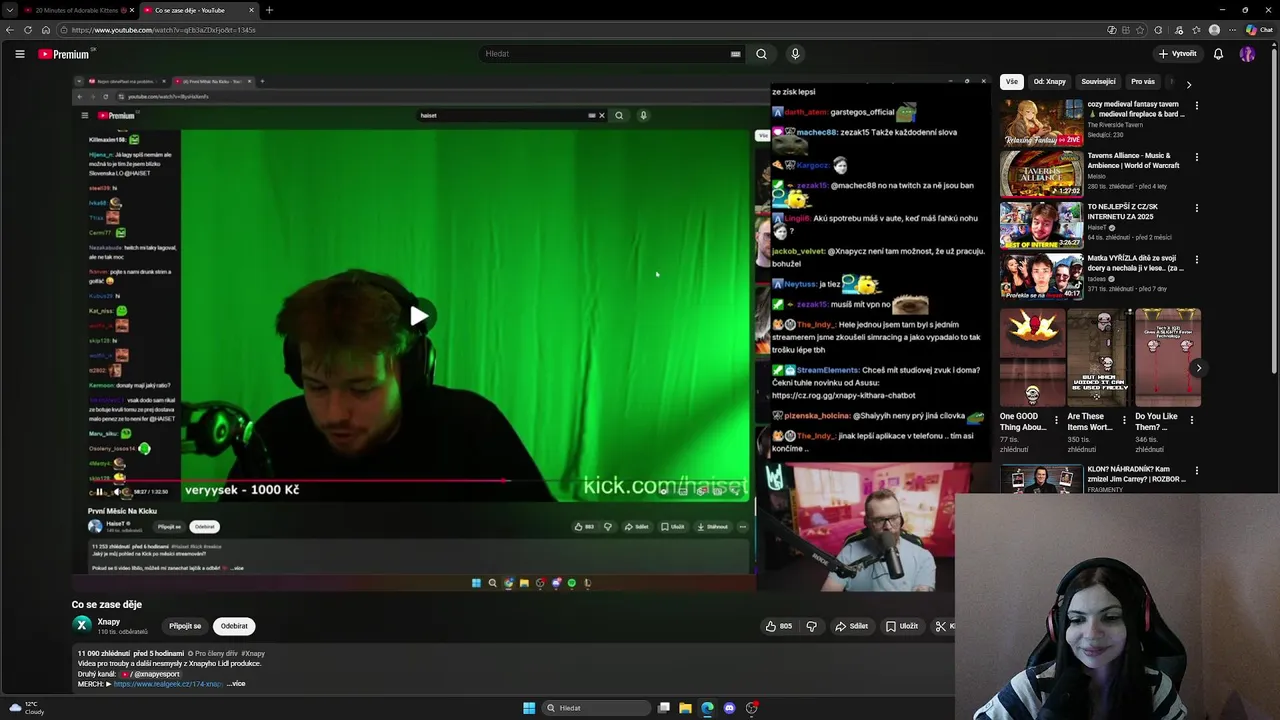
Task: Open the weather widget showing 12°C Cloudy
Action: tap(25, 708)
